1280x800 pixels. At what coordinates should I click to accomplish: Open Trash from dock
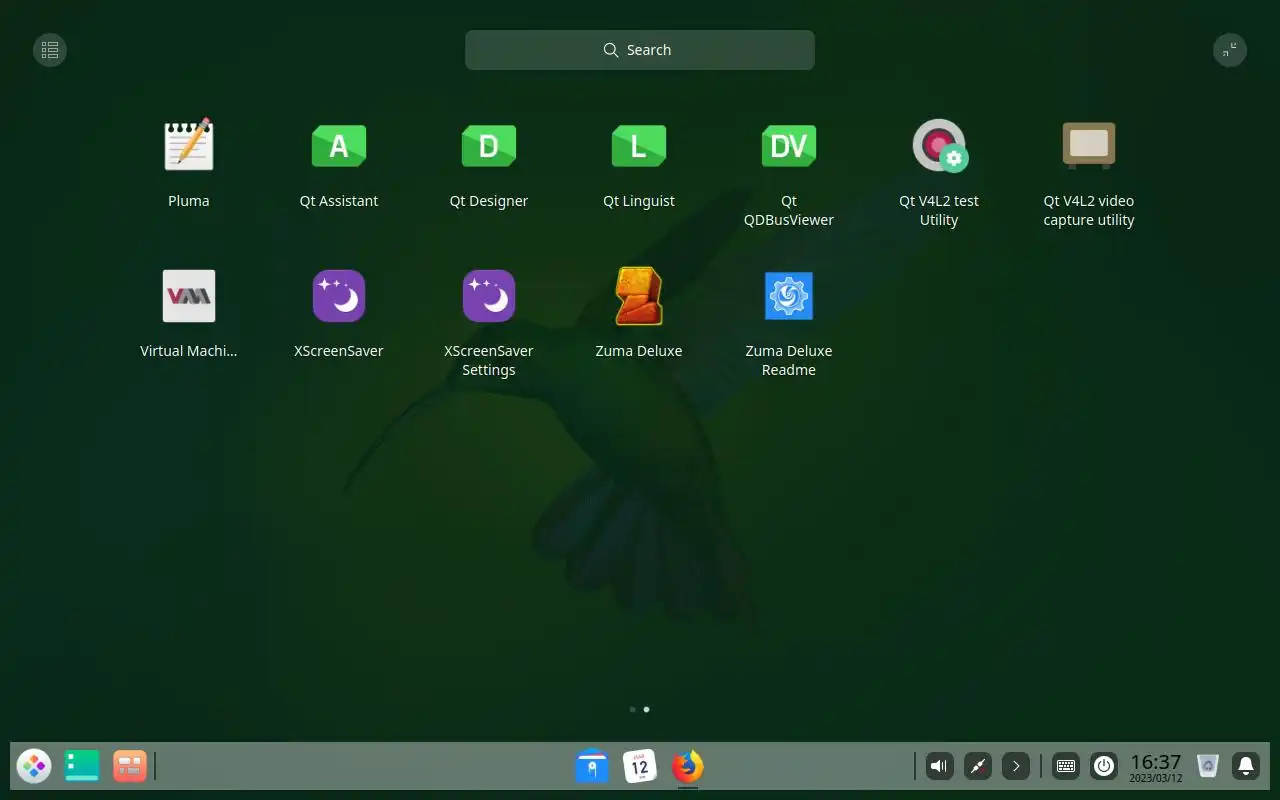(1208, 767)
